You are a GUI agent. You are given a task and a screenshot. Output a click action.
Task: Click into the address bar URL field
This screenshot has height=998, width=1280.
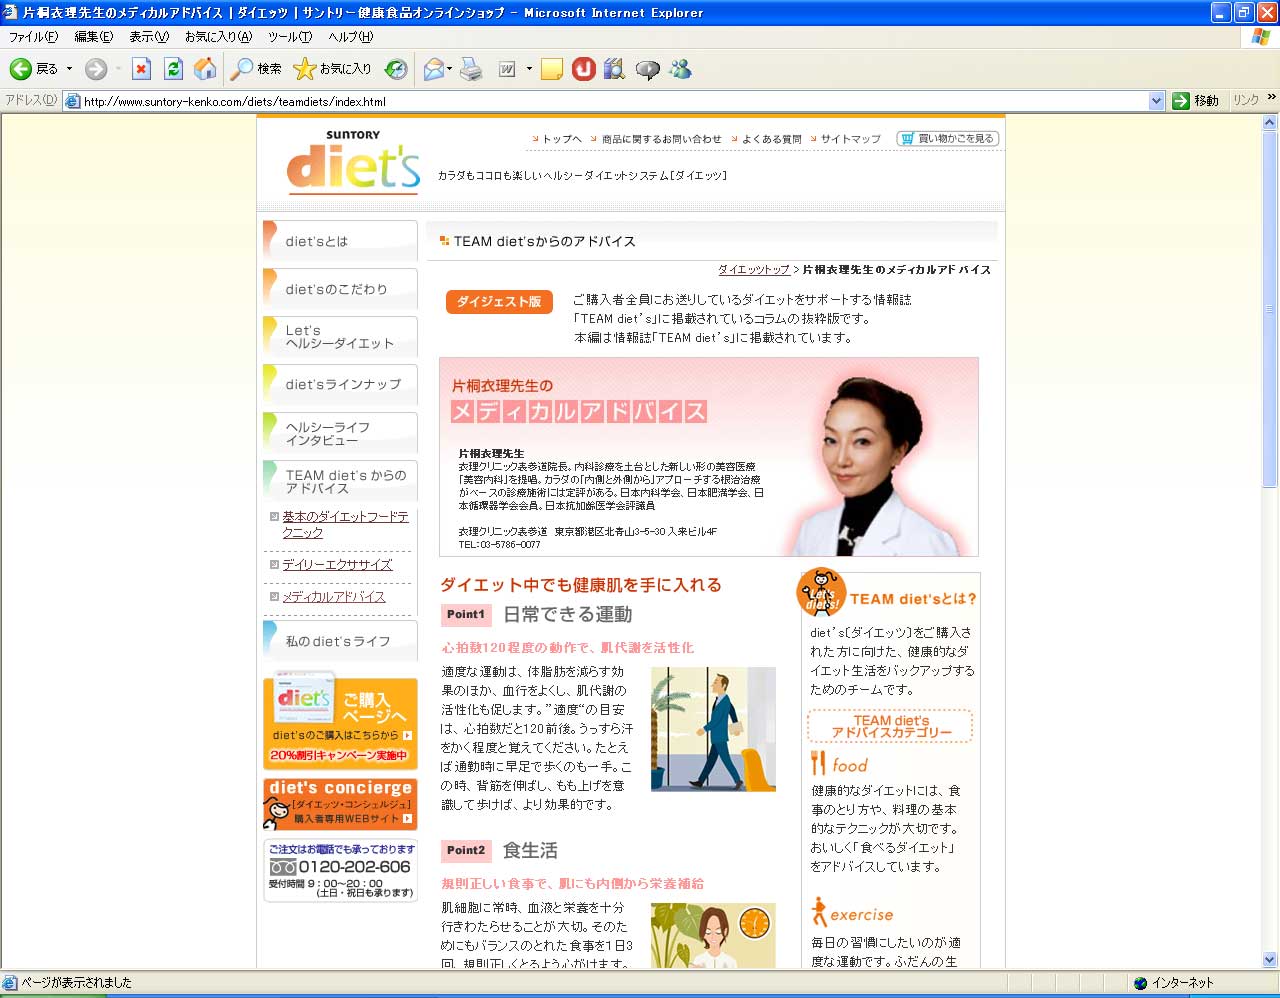click(x=600, y=101)
